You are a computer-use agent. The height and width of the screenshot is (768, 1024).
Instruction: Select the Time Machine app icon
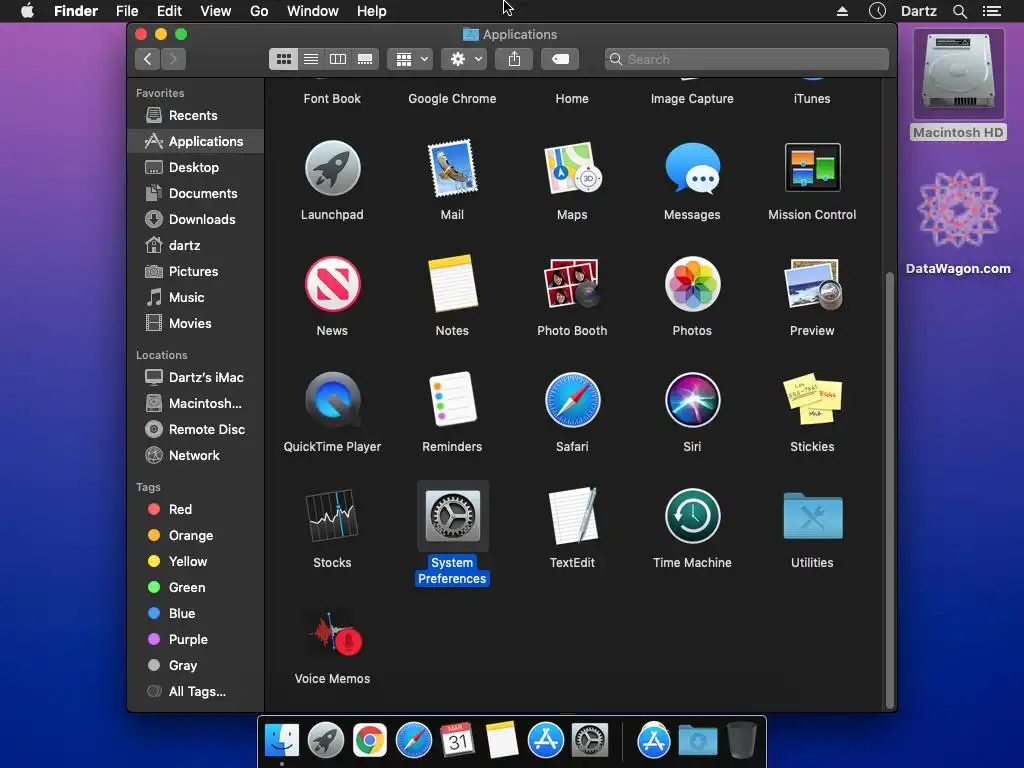coord(692,516)
